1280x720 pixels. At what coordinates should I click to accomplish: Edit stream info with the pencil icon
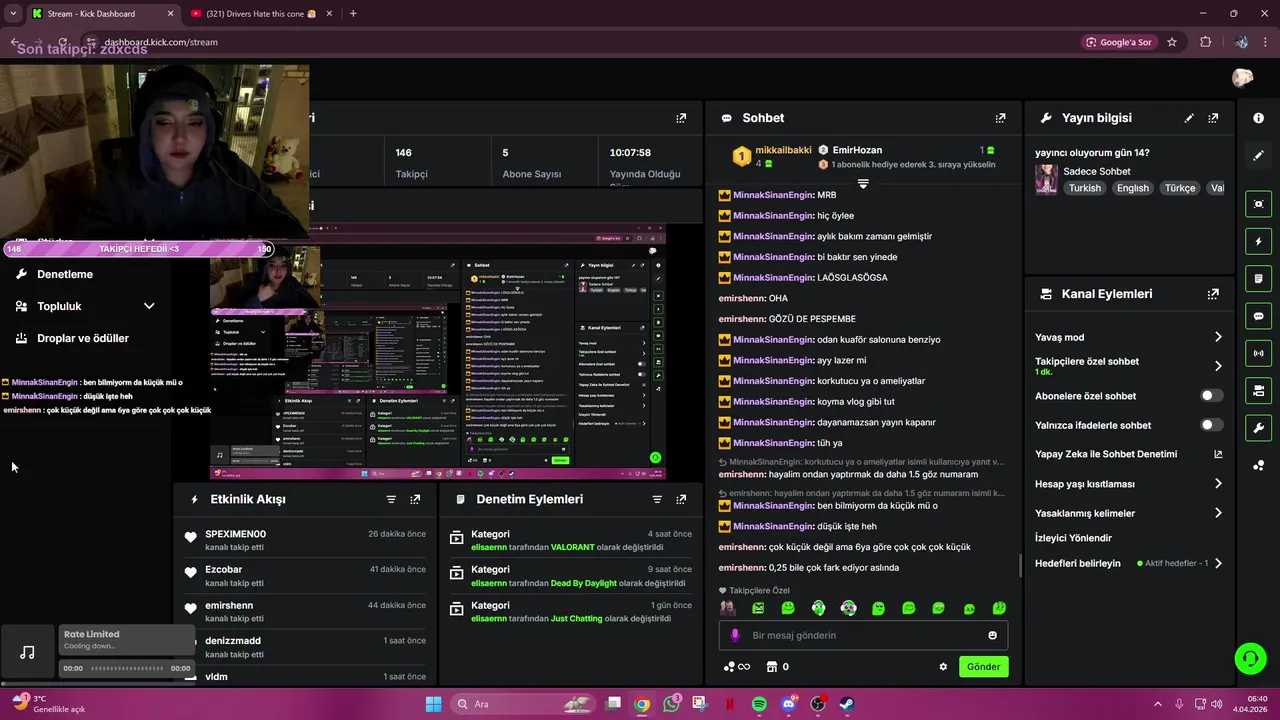1189,118
